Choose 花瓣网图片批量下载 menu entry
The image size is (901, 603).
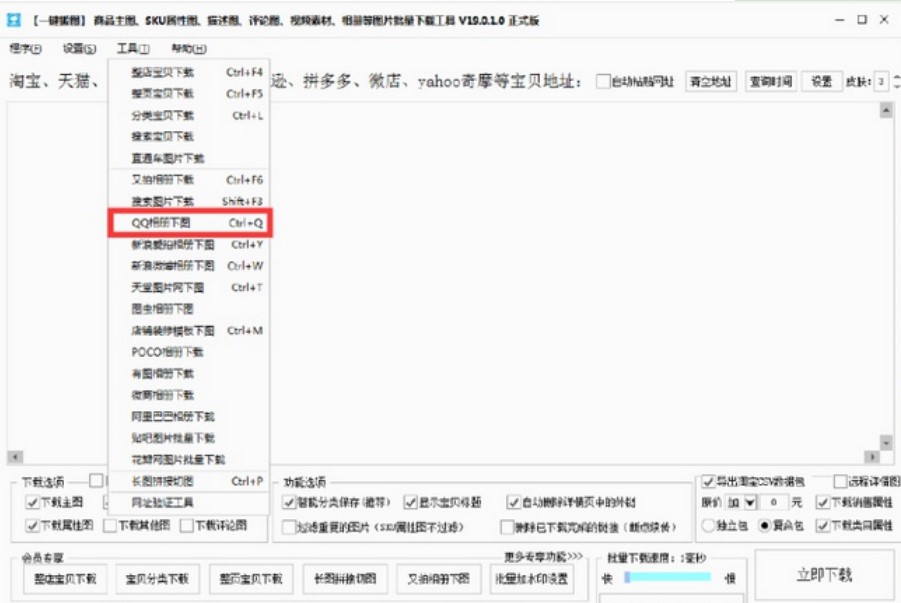(189, 459)
